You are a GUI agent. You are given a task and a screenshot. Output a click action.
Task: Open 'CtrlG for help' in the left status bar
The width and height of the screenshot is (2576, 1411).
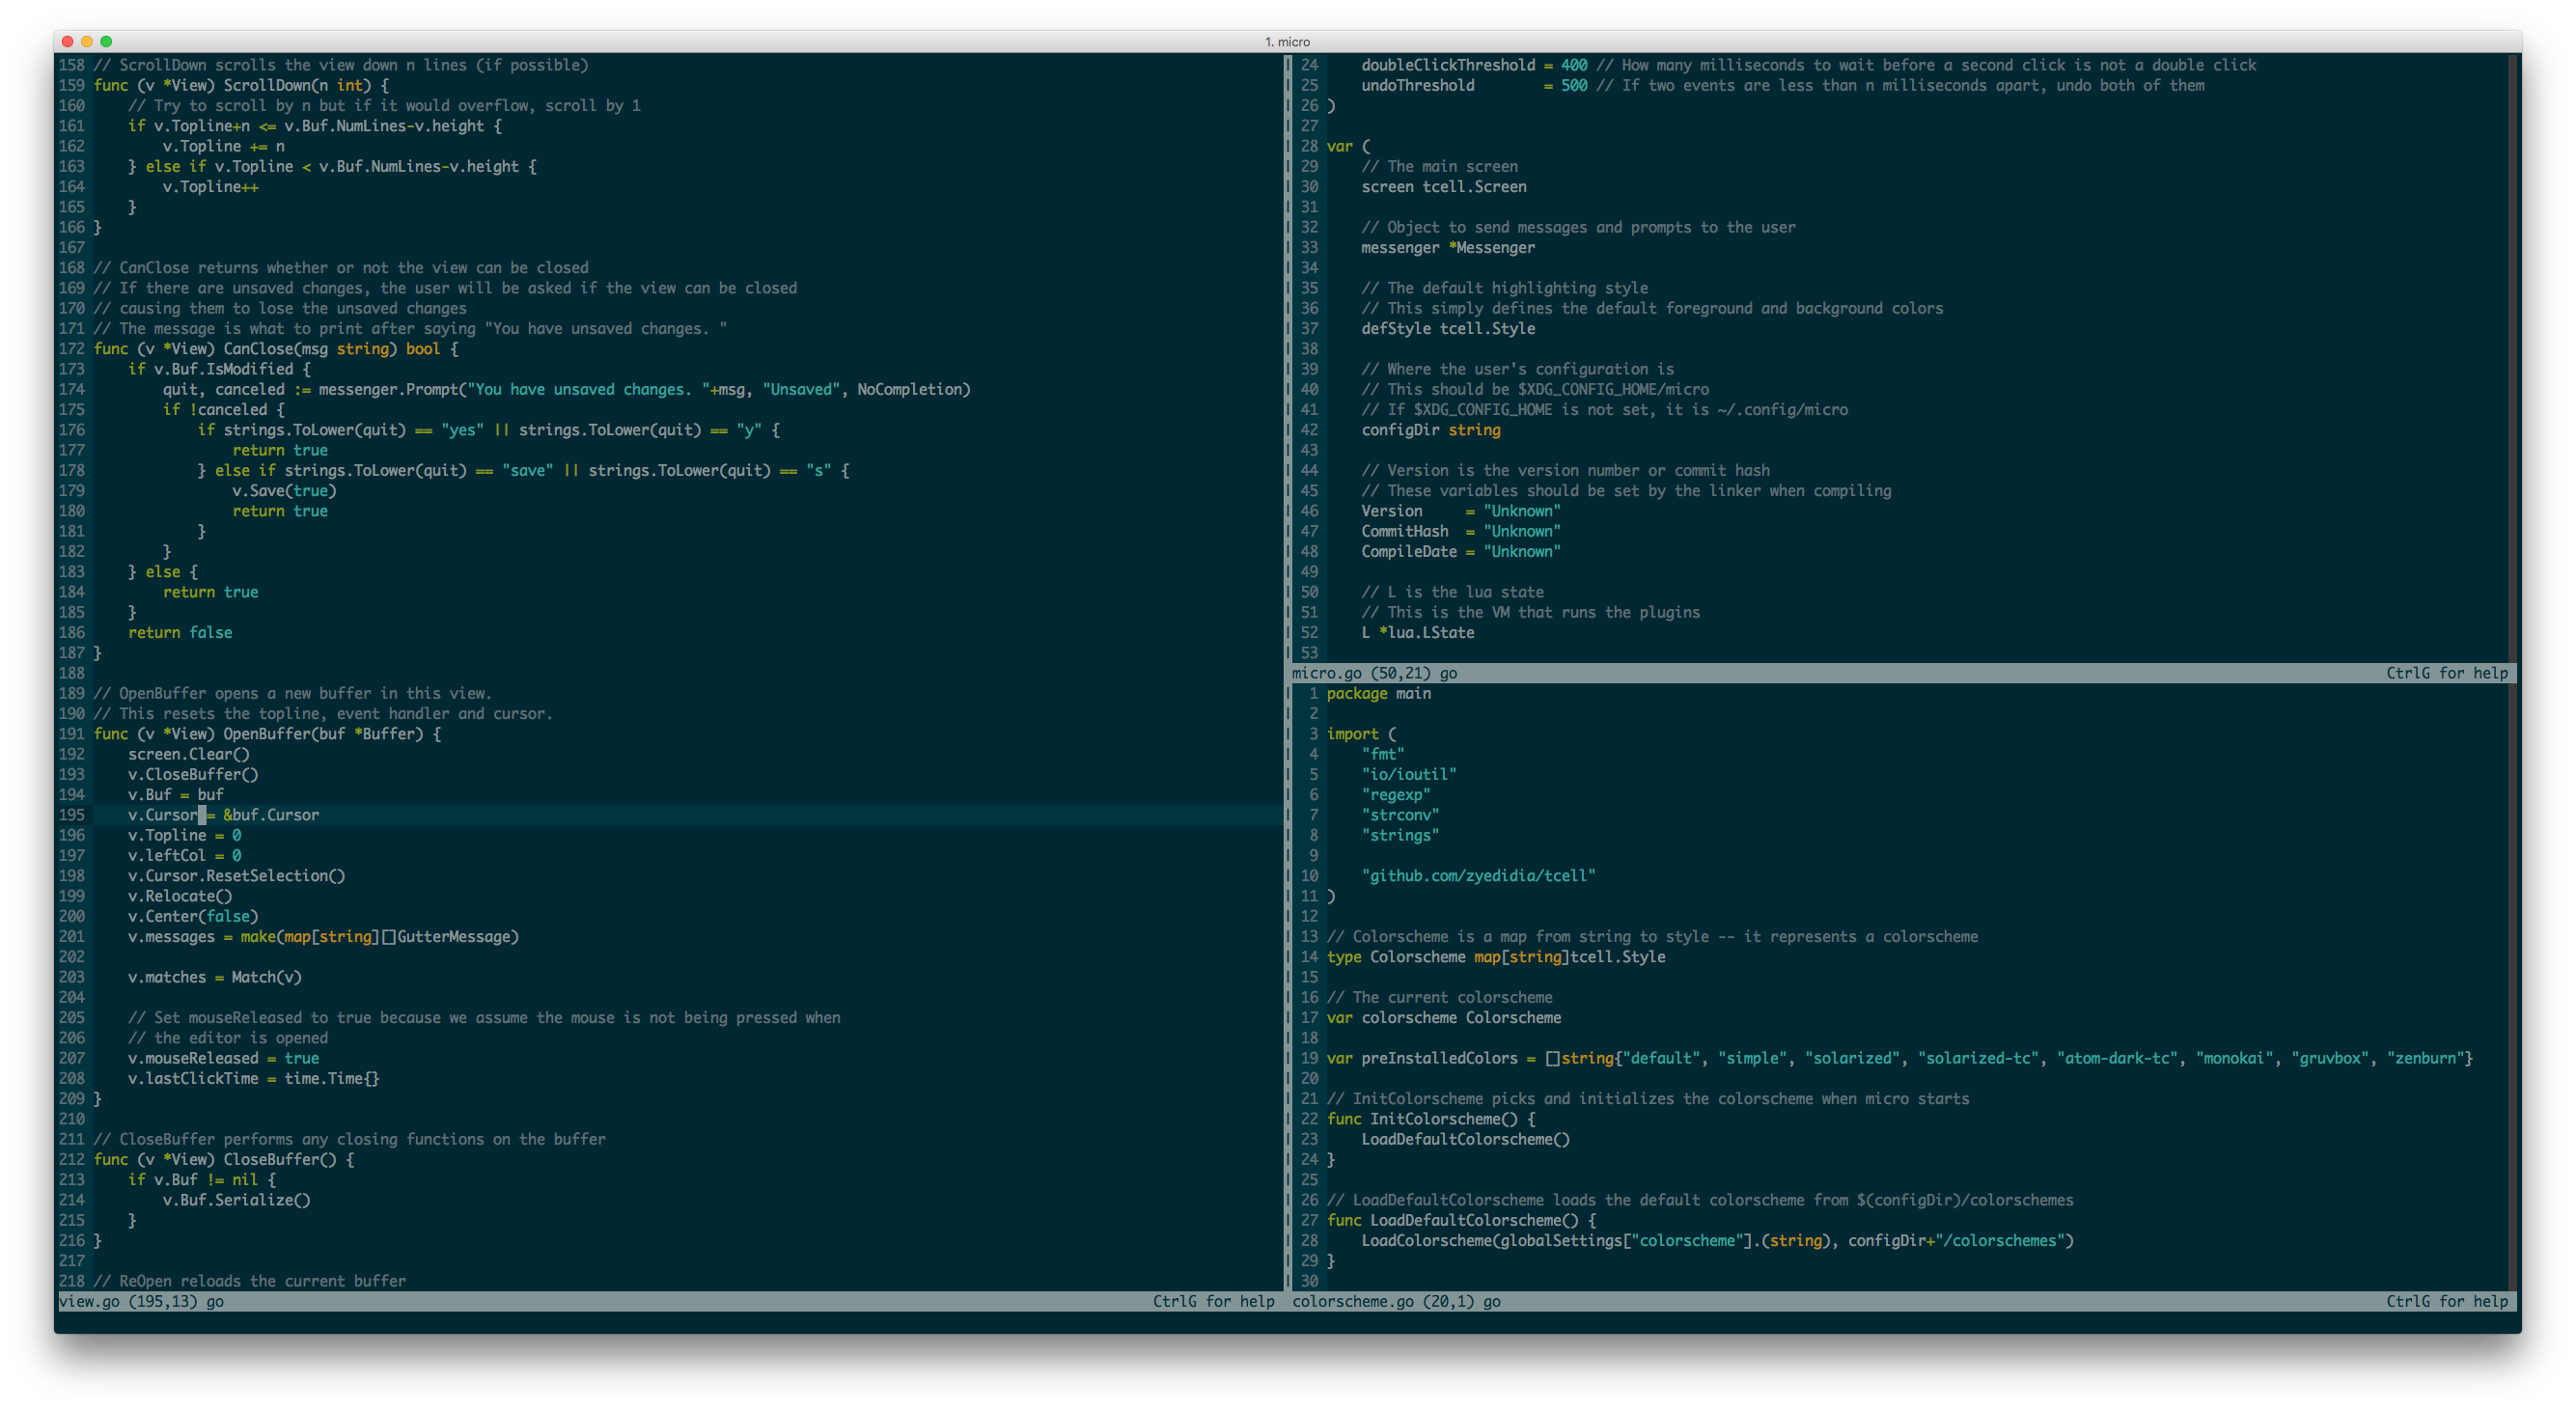[1213, 1301]
